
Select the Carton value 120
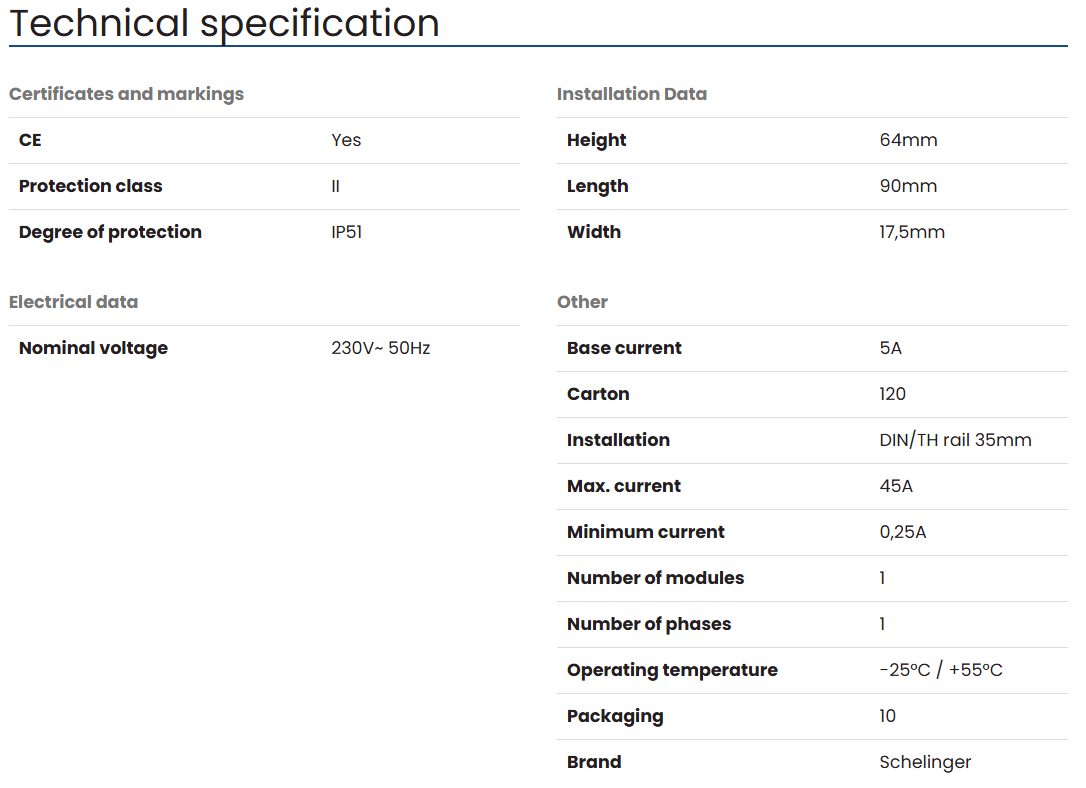click(x=892, y=394)
